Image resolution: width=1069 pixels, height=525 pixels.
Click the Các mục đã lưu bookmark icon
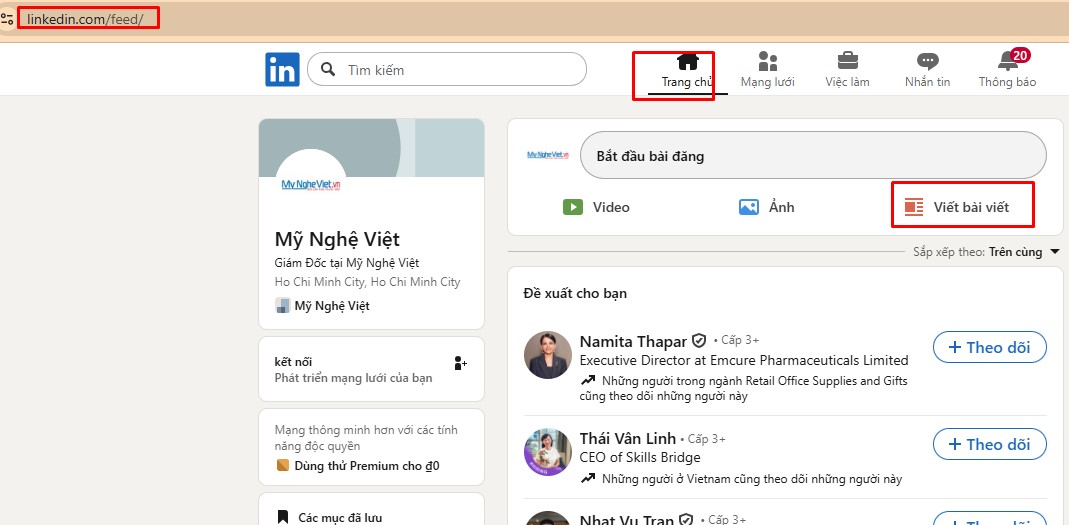click(x=283, y=518)
